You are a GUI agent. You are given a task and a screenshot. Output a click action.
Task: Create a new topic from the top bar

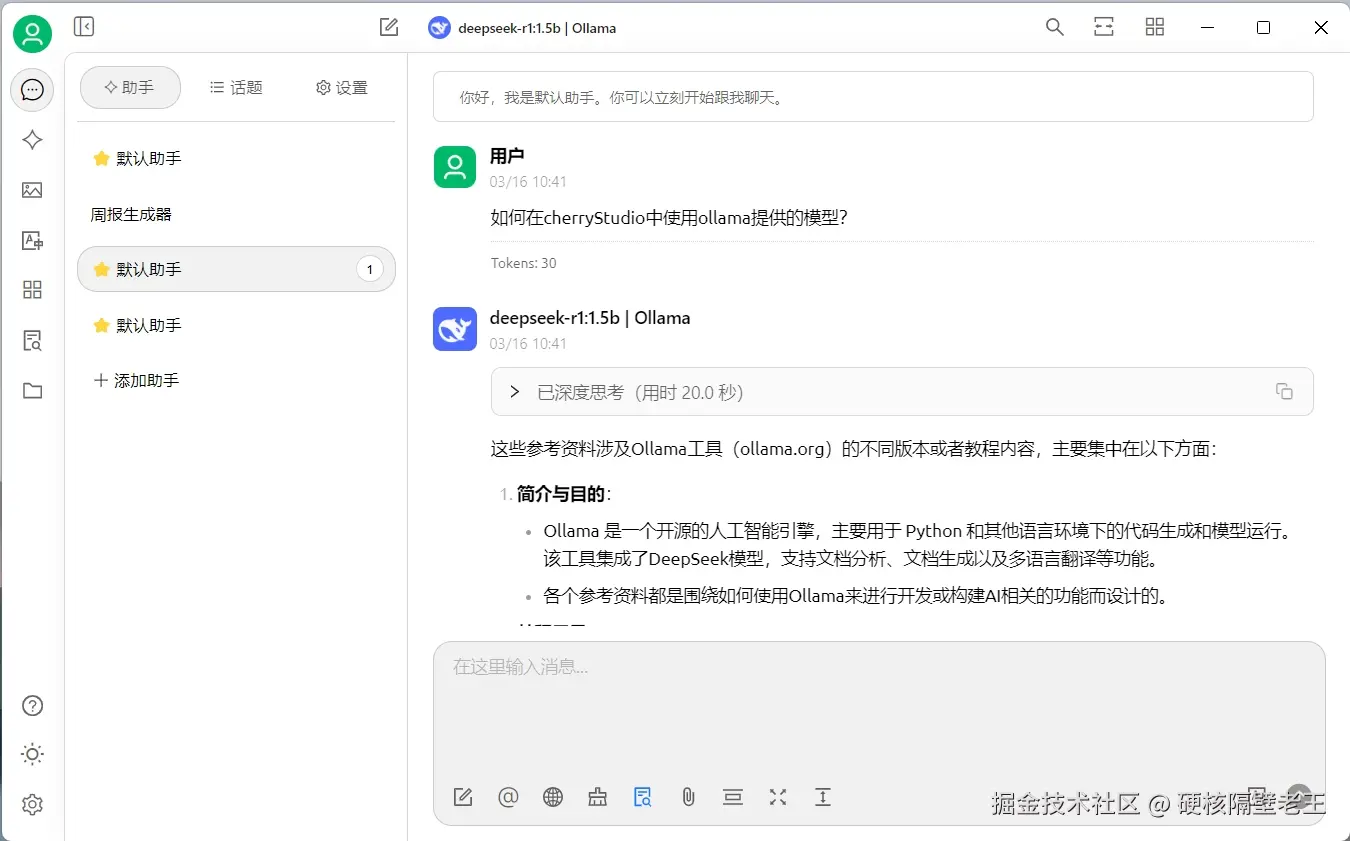coord(389,27)
